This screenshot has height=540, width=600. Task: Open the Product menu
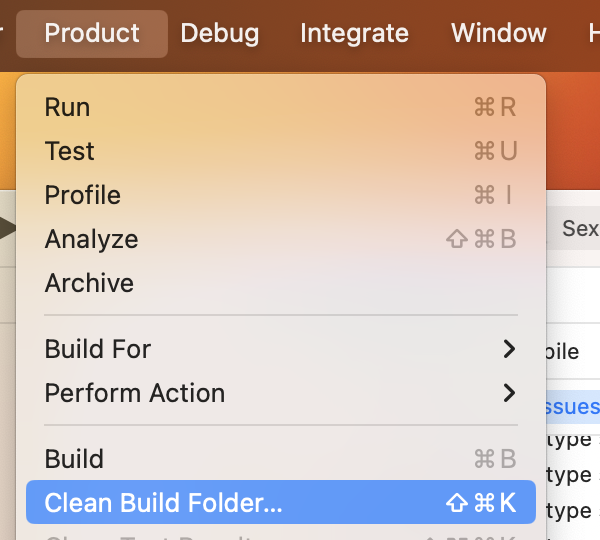92,33
